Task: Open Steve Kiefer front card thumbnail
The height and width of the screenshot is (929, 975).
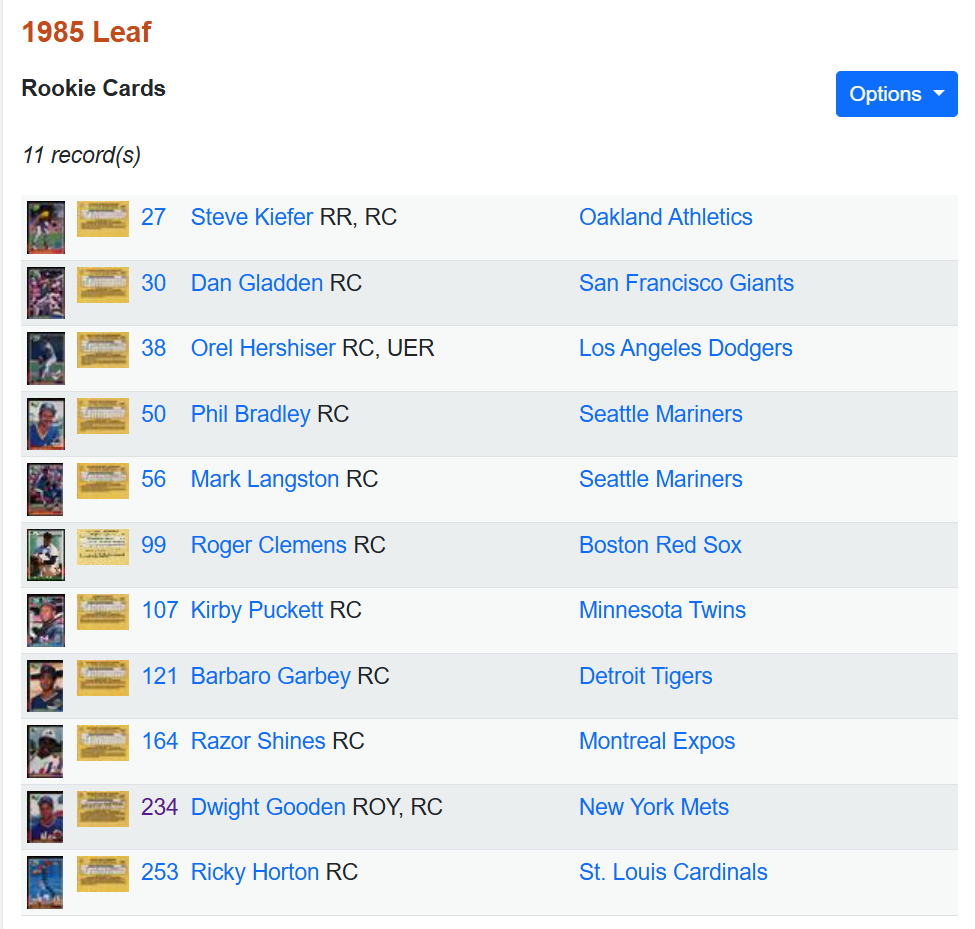Action: click(46, 228)
